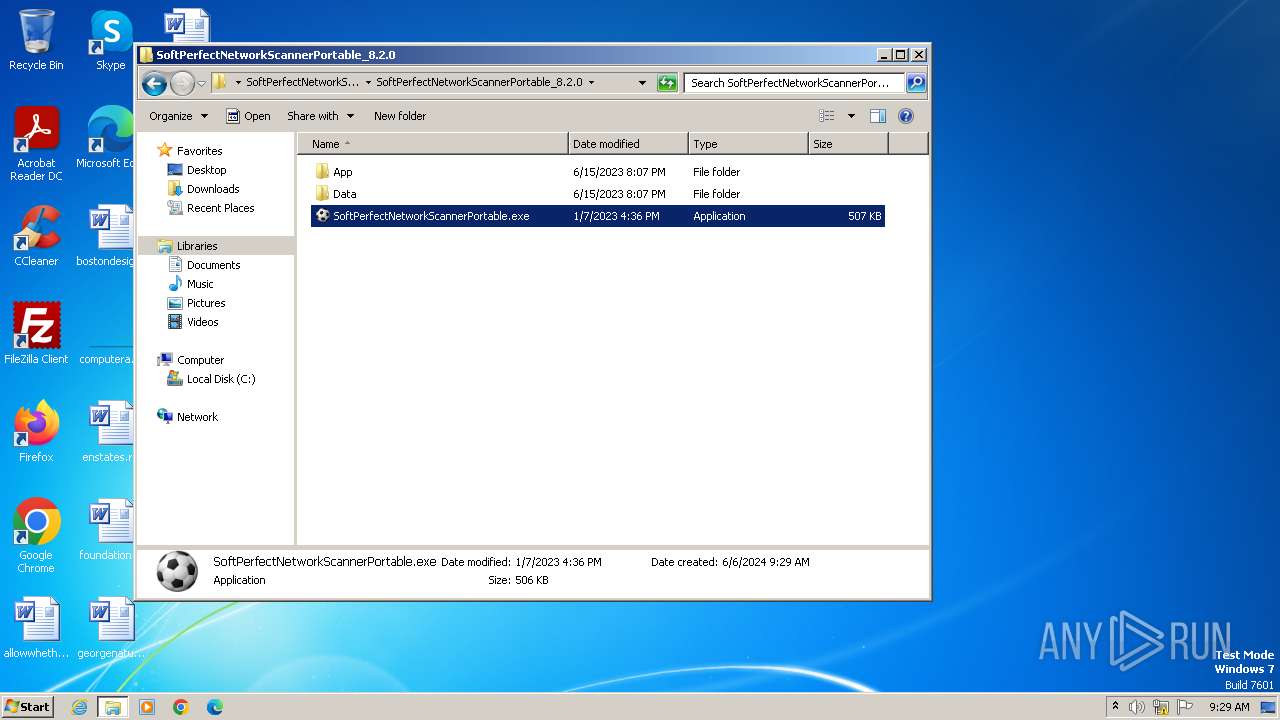Viewport: 1280px width, 720px height.
Task: Select the Data folder
Action: (344, 194)
